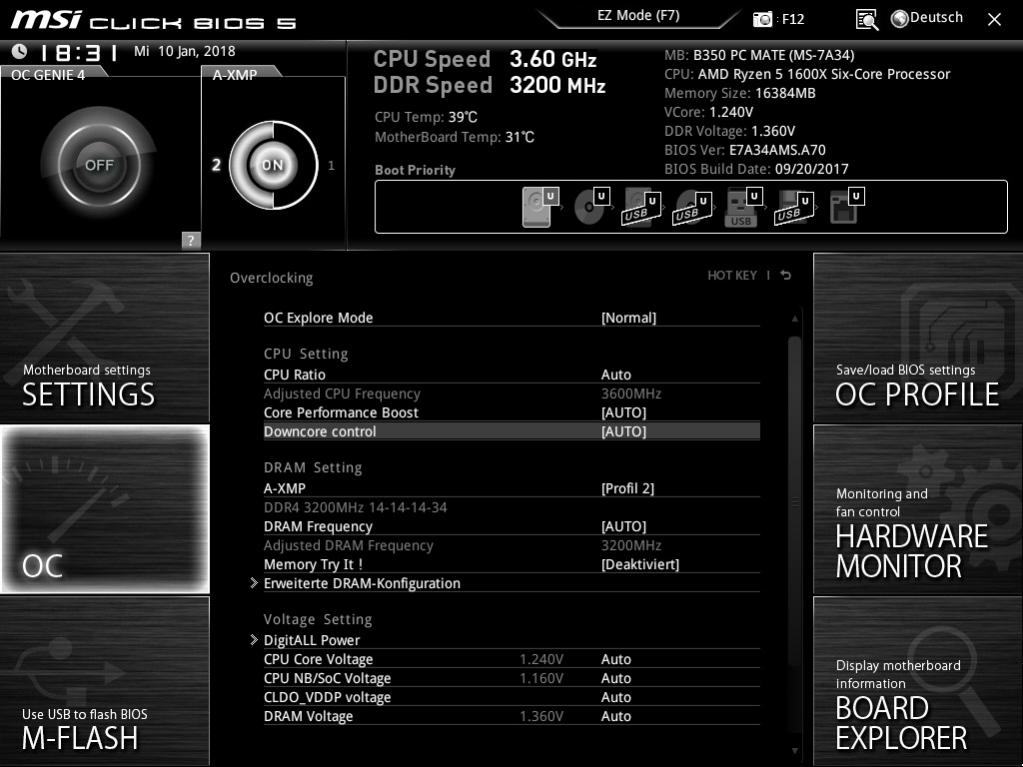Toggle the OC GENIE 4 OFF knob
1023x767 pixels.
[99, 165]
